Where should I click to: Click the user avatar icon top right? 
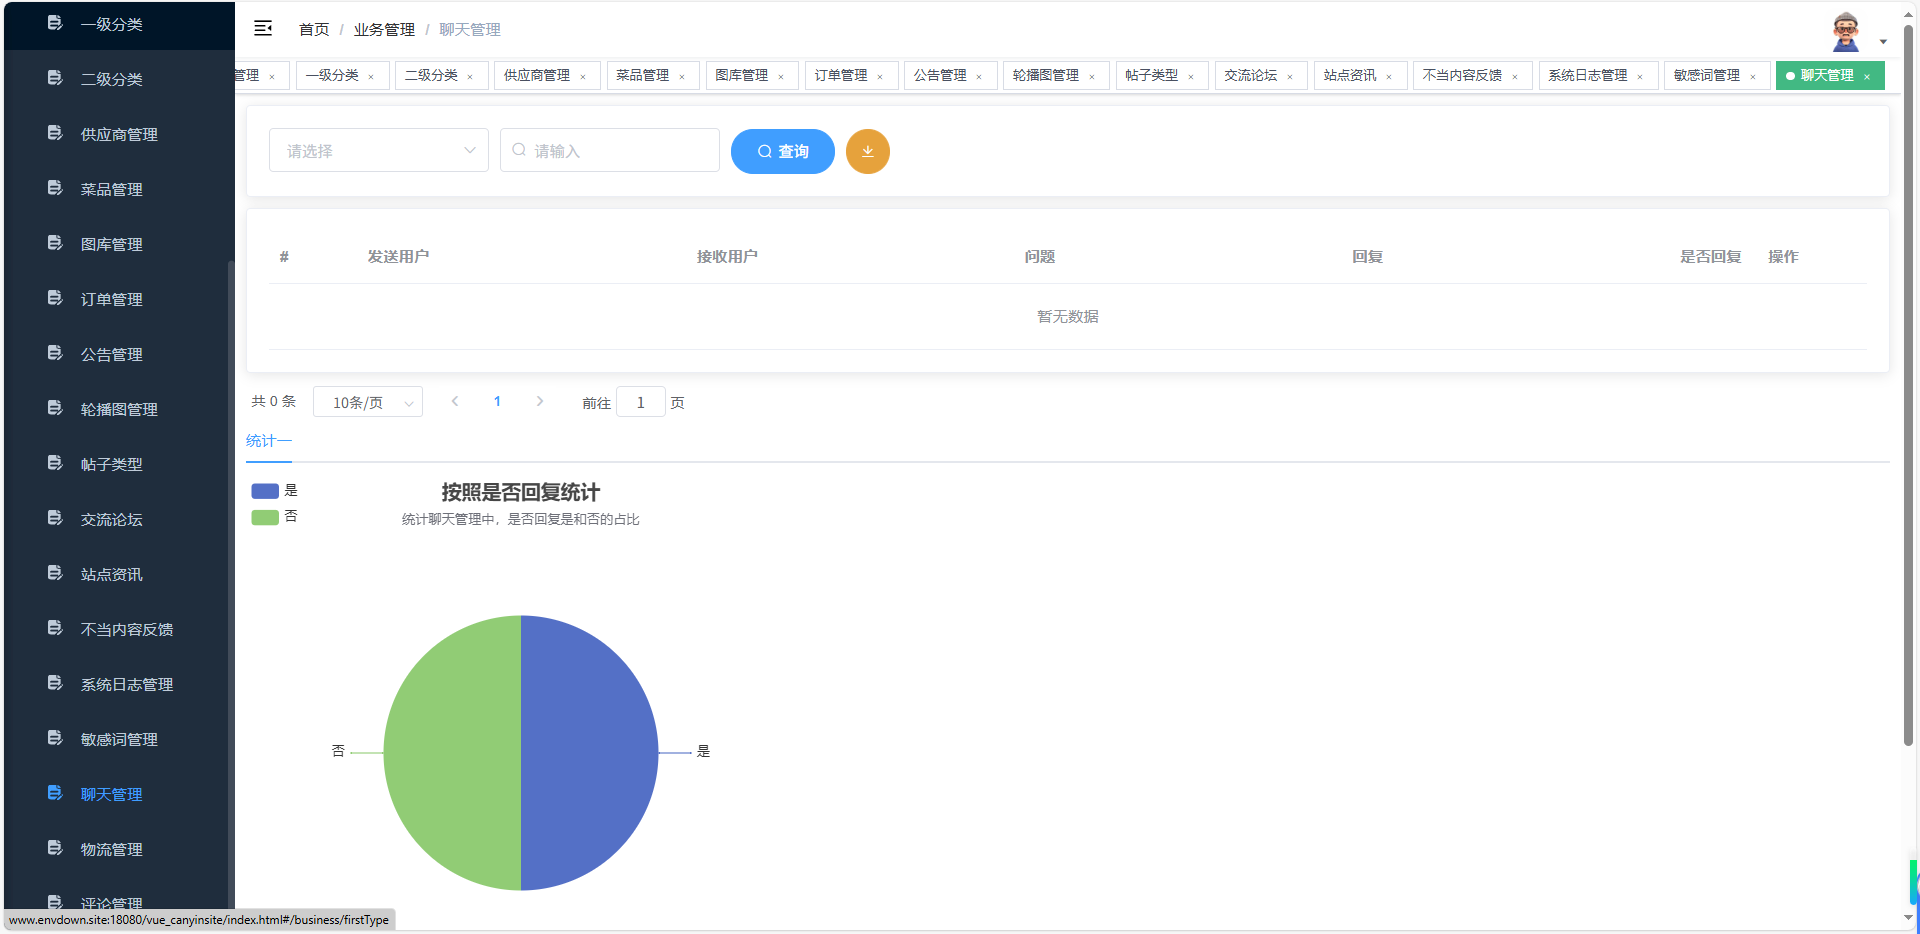(1845, 30)
